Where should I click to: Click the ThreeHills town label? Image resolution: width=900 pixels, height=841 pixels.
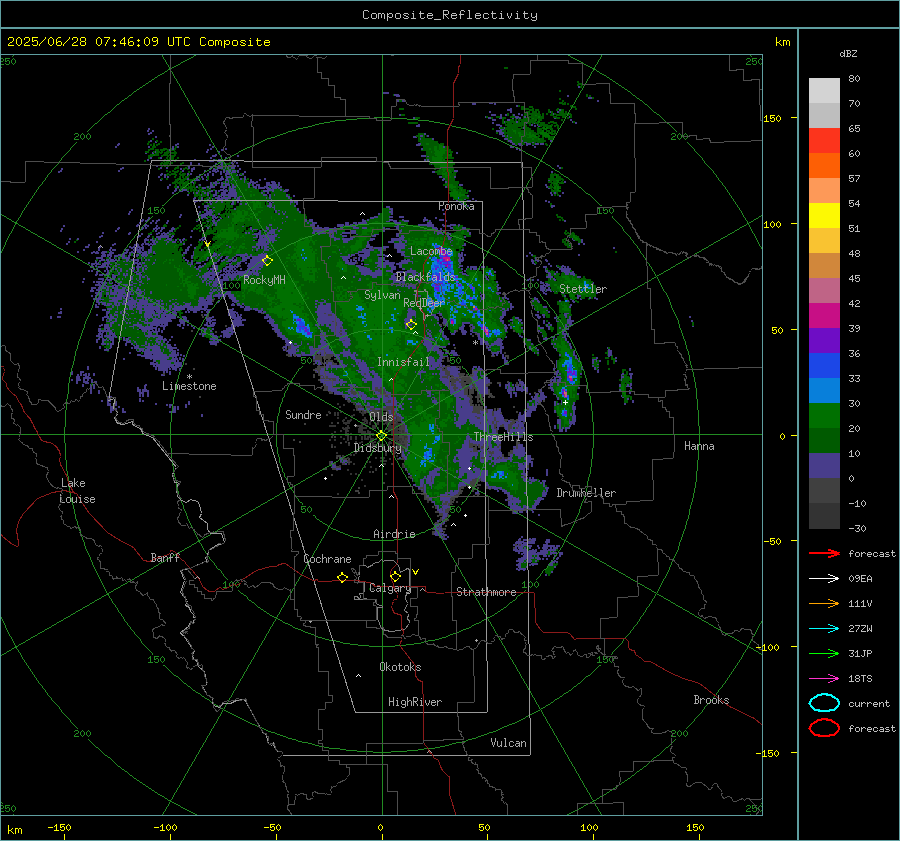503,437
